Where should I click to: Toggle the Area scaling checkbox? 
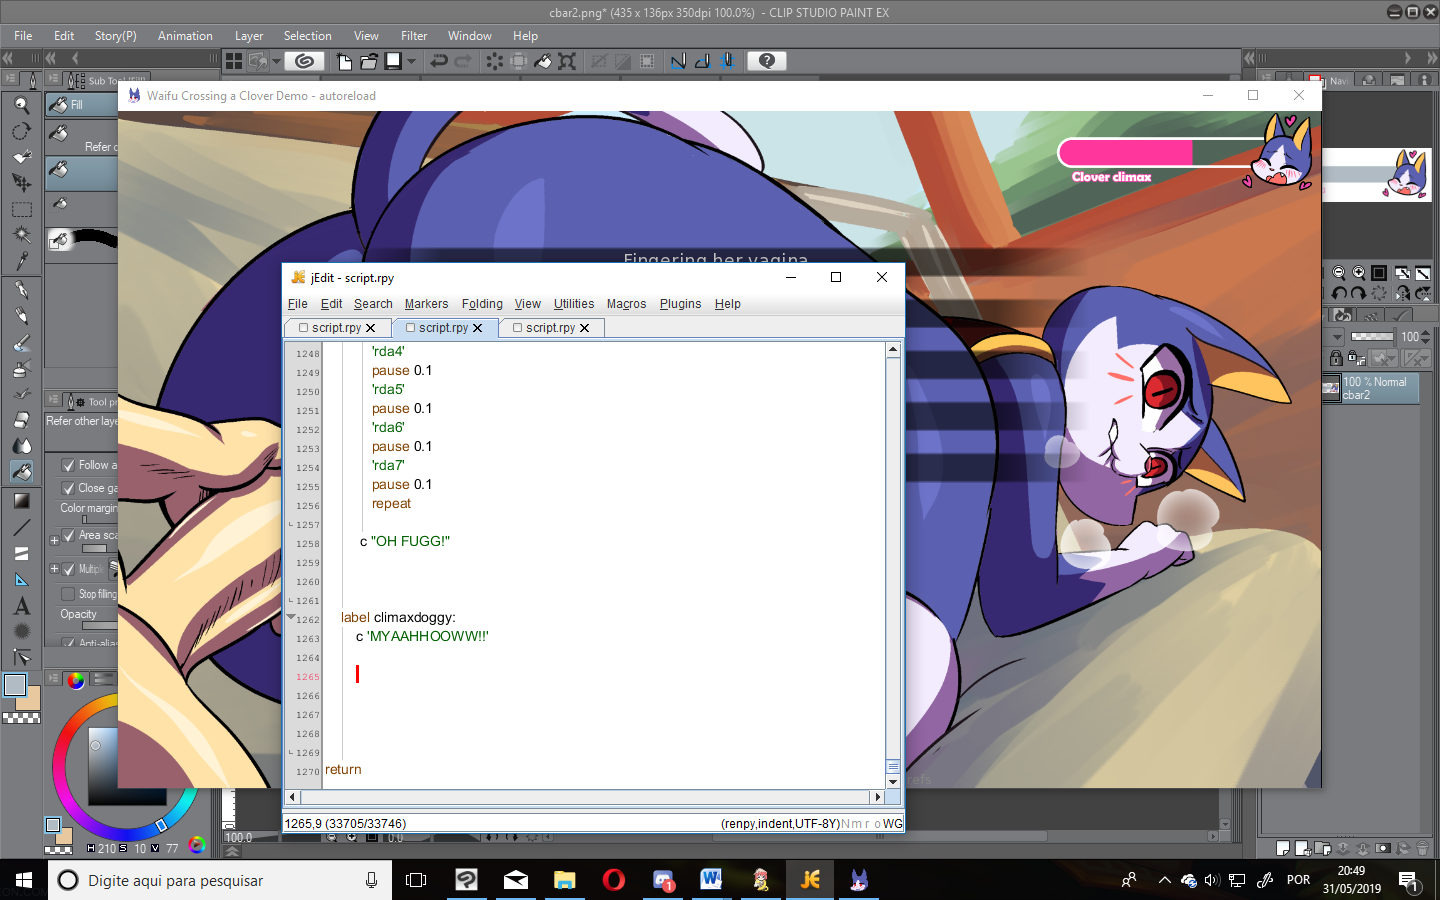(69, 536)
